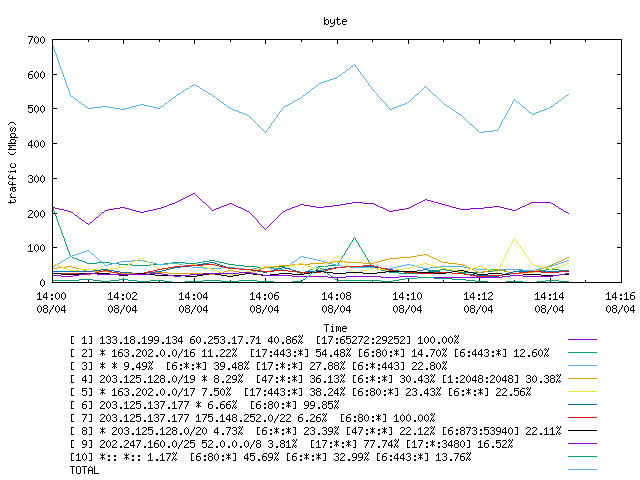Click legend entry [9] 202.247.160.0/25 52.0.0.0/8
Image resolution: width=640 pixels, height=480 pixels.
pyautogui.click(x=291, y=444)
